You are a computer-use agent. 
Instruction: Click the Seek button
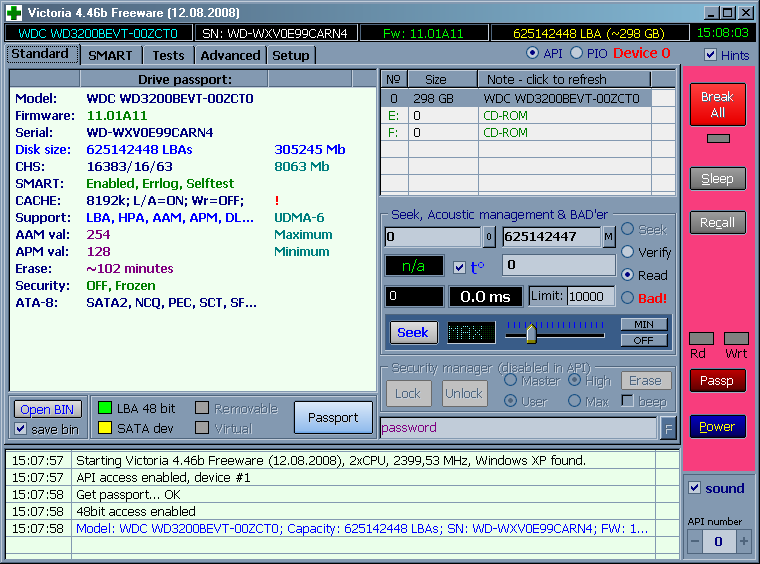[413, 332]
